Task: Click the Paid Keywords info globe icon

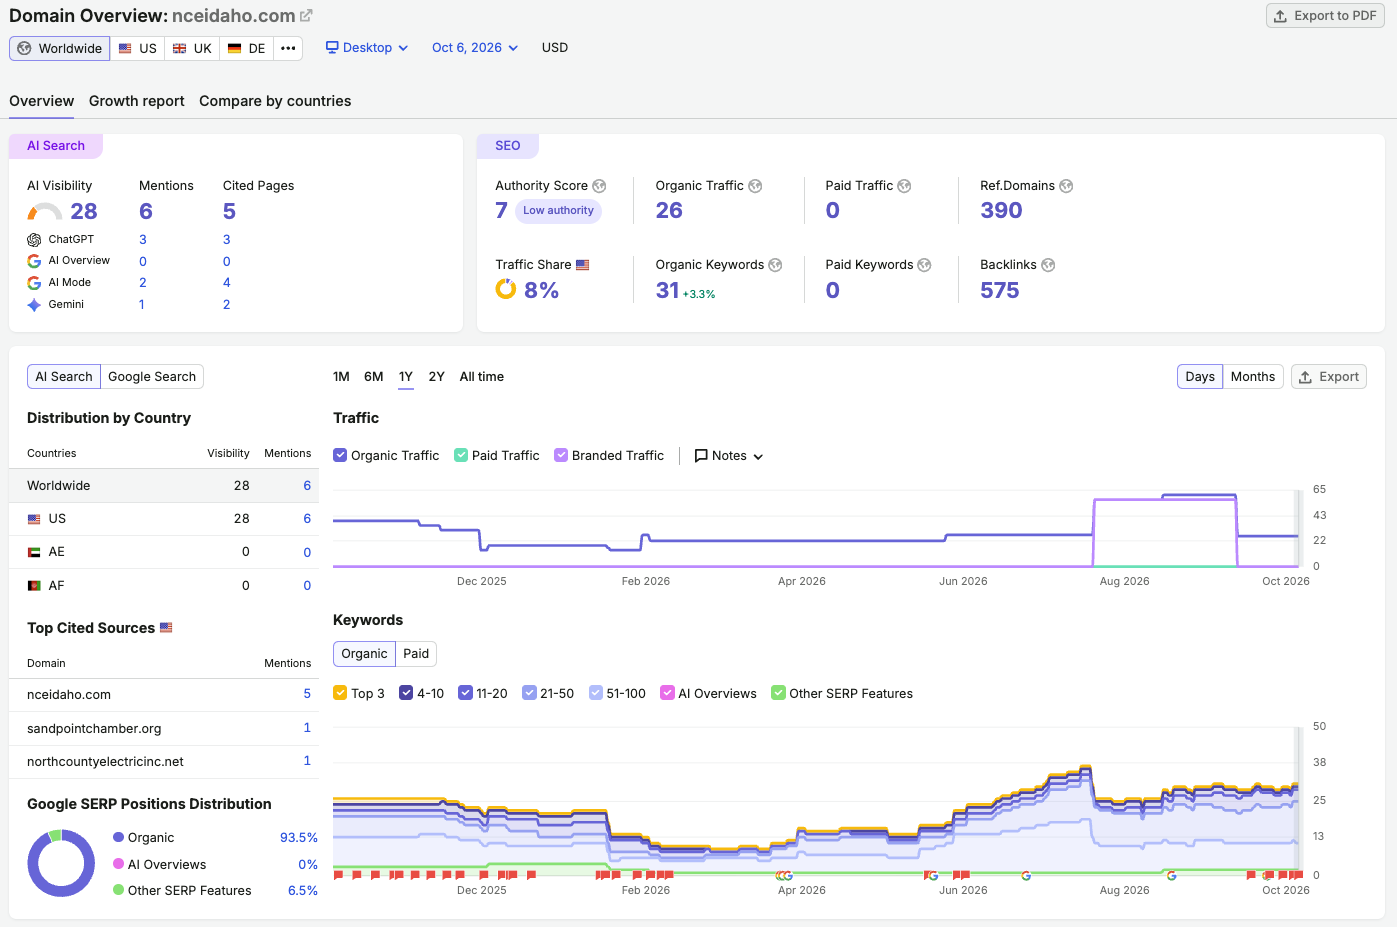Action: click(x=924, y=265)
